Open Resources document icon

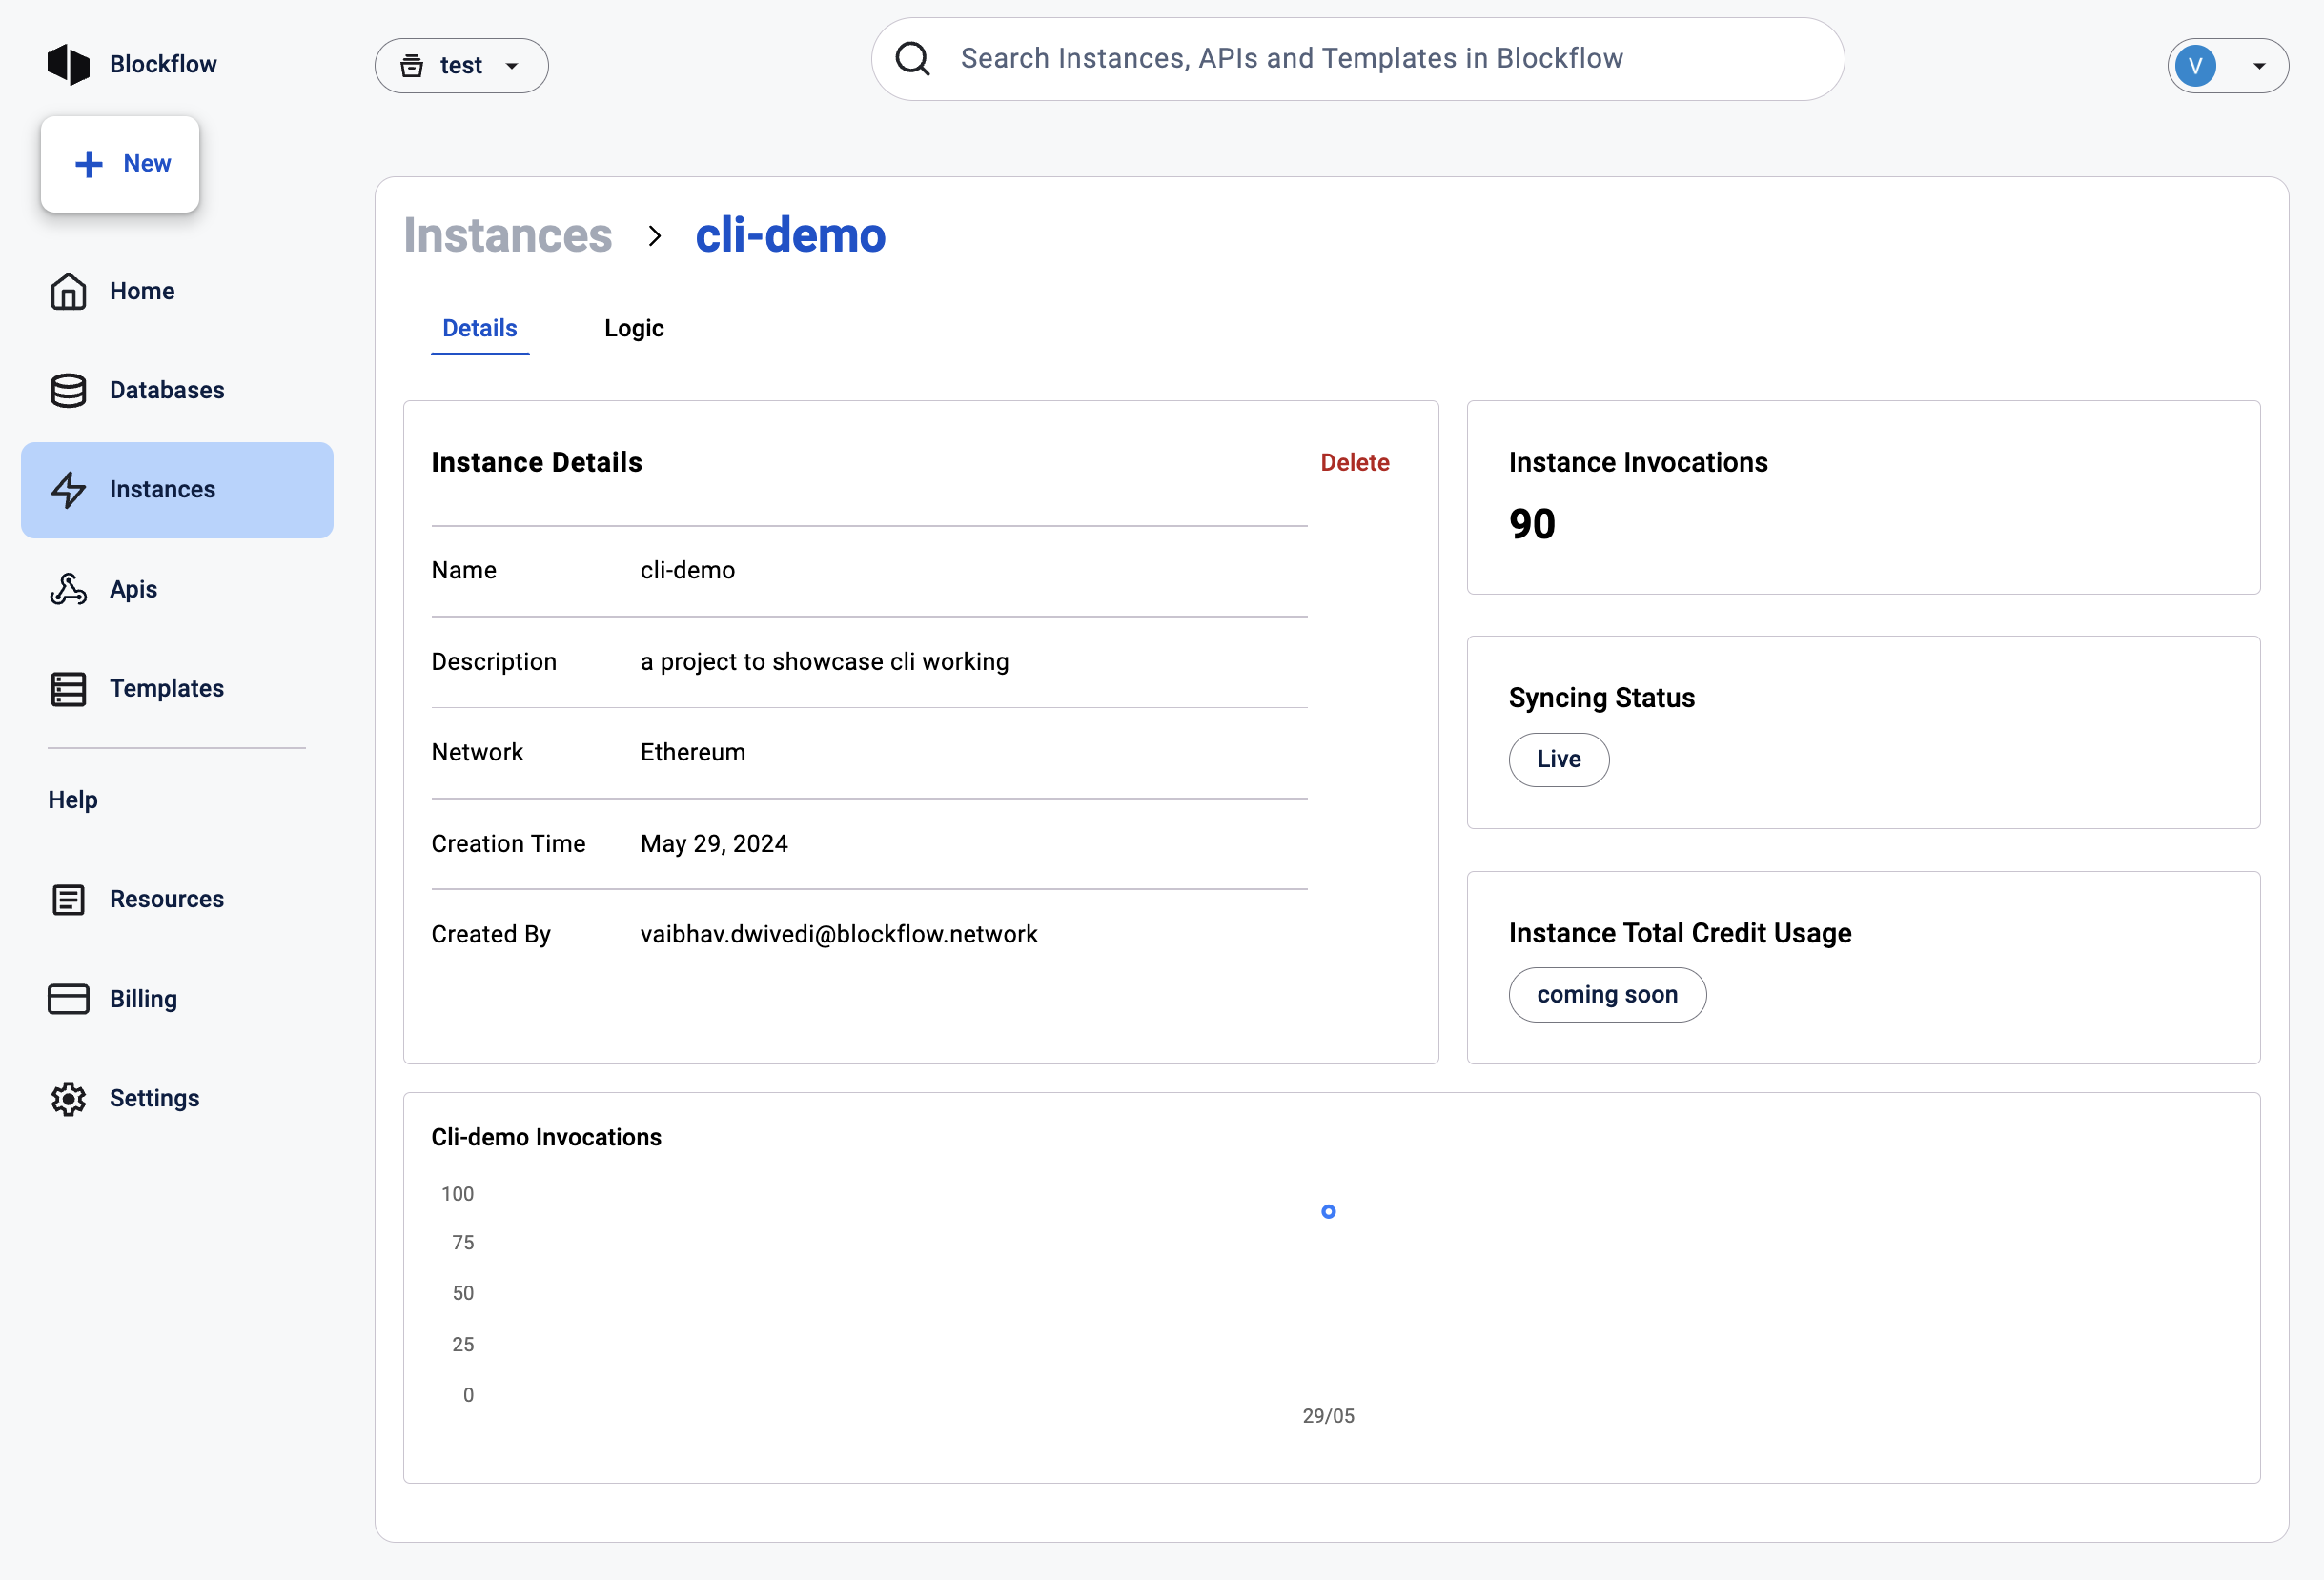tap(68, 899)
